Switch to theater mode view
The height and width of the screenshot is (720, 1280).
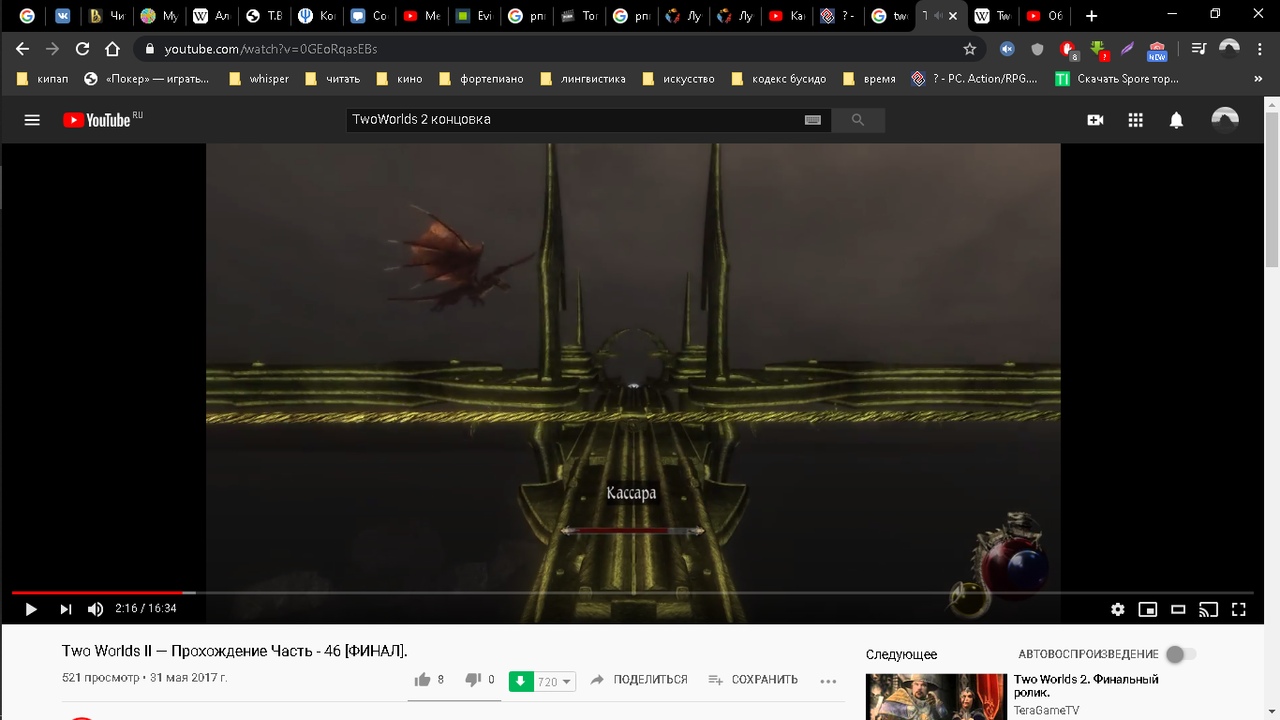(1178, 609)
